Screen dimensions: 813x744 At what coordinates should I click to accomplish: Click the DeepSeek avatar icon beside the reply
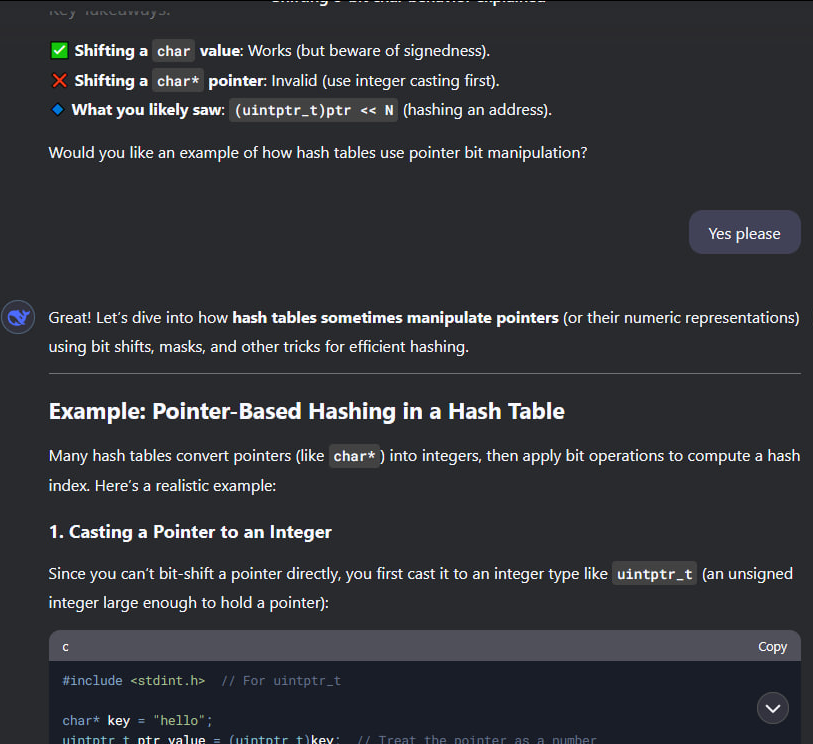18,317
